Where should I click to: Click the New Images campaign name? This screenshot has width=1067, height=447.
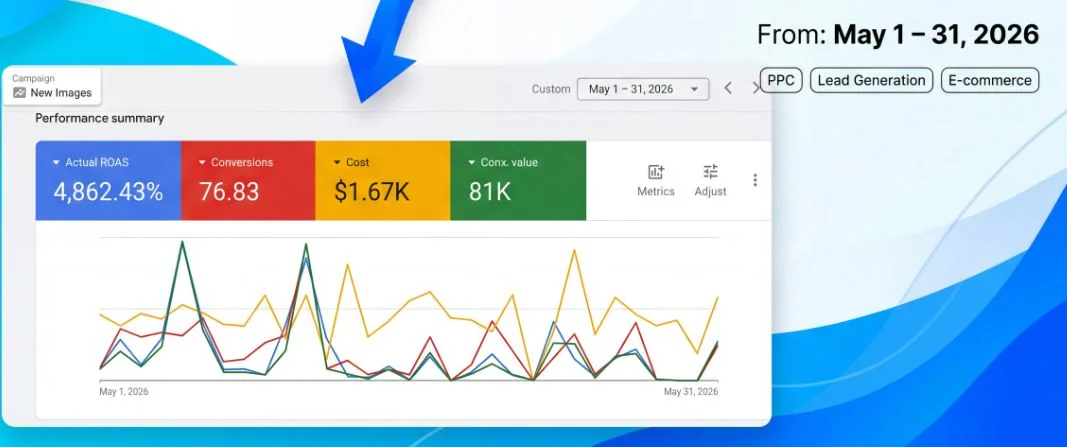(x=61, y=93)
